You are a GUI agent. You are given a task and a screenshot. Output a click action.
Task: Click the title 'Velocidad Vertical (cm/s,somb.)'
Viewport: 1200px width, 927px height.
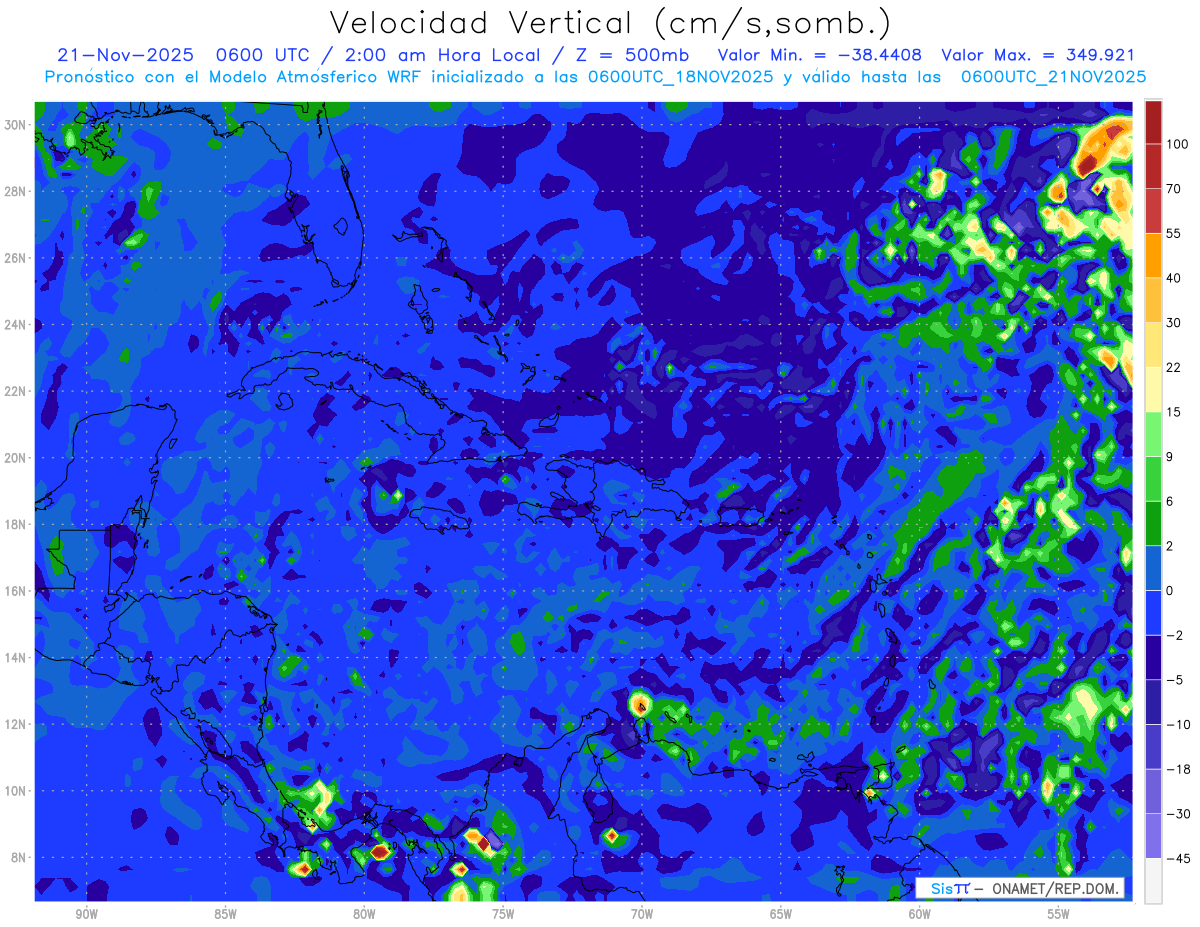coord(610,23)
